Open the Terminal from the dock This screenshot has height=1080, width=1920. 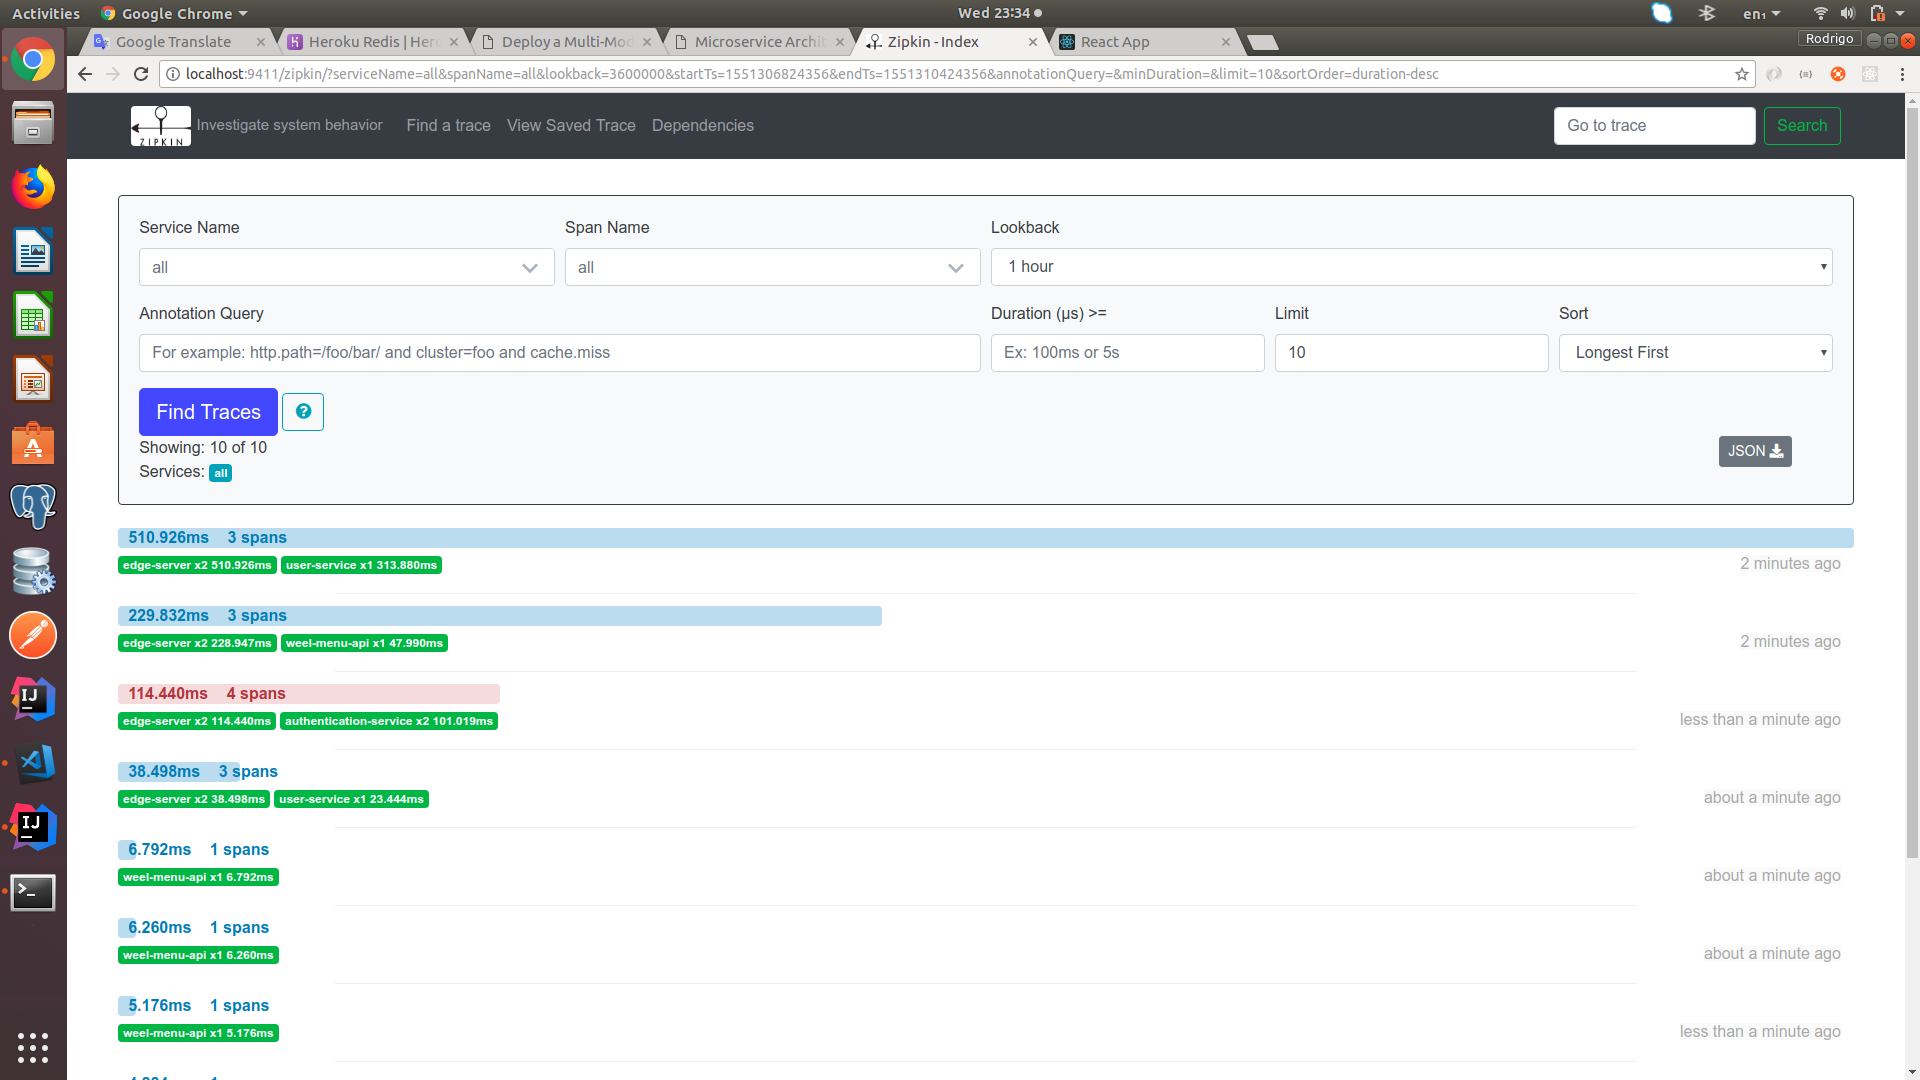(33, 892)
